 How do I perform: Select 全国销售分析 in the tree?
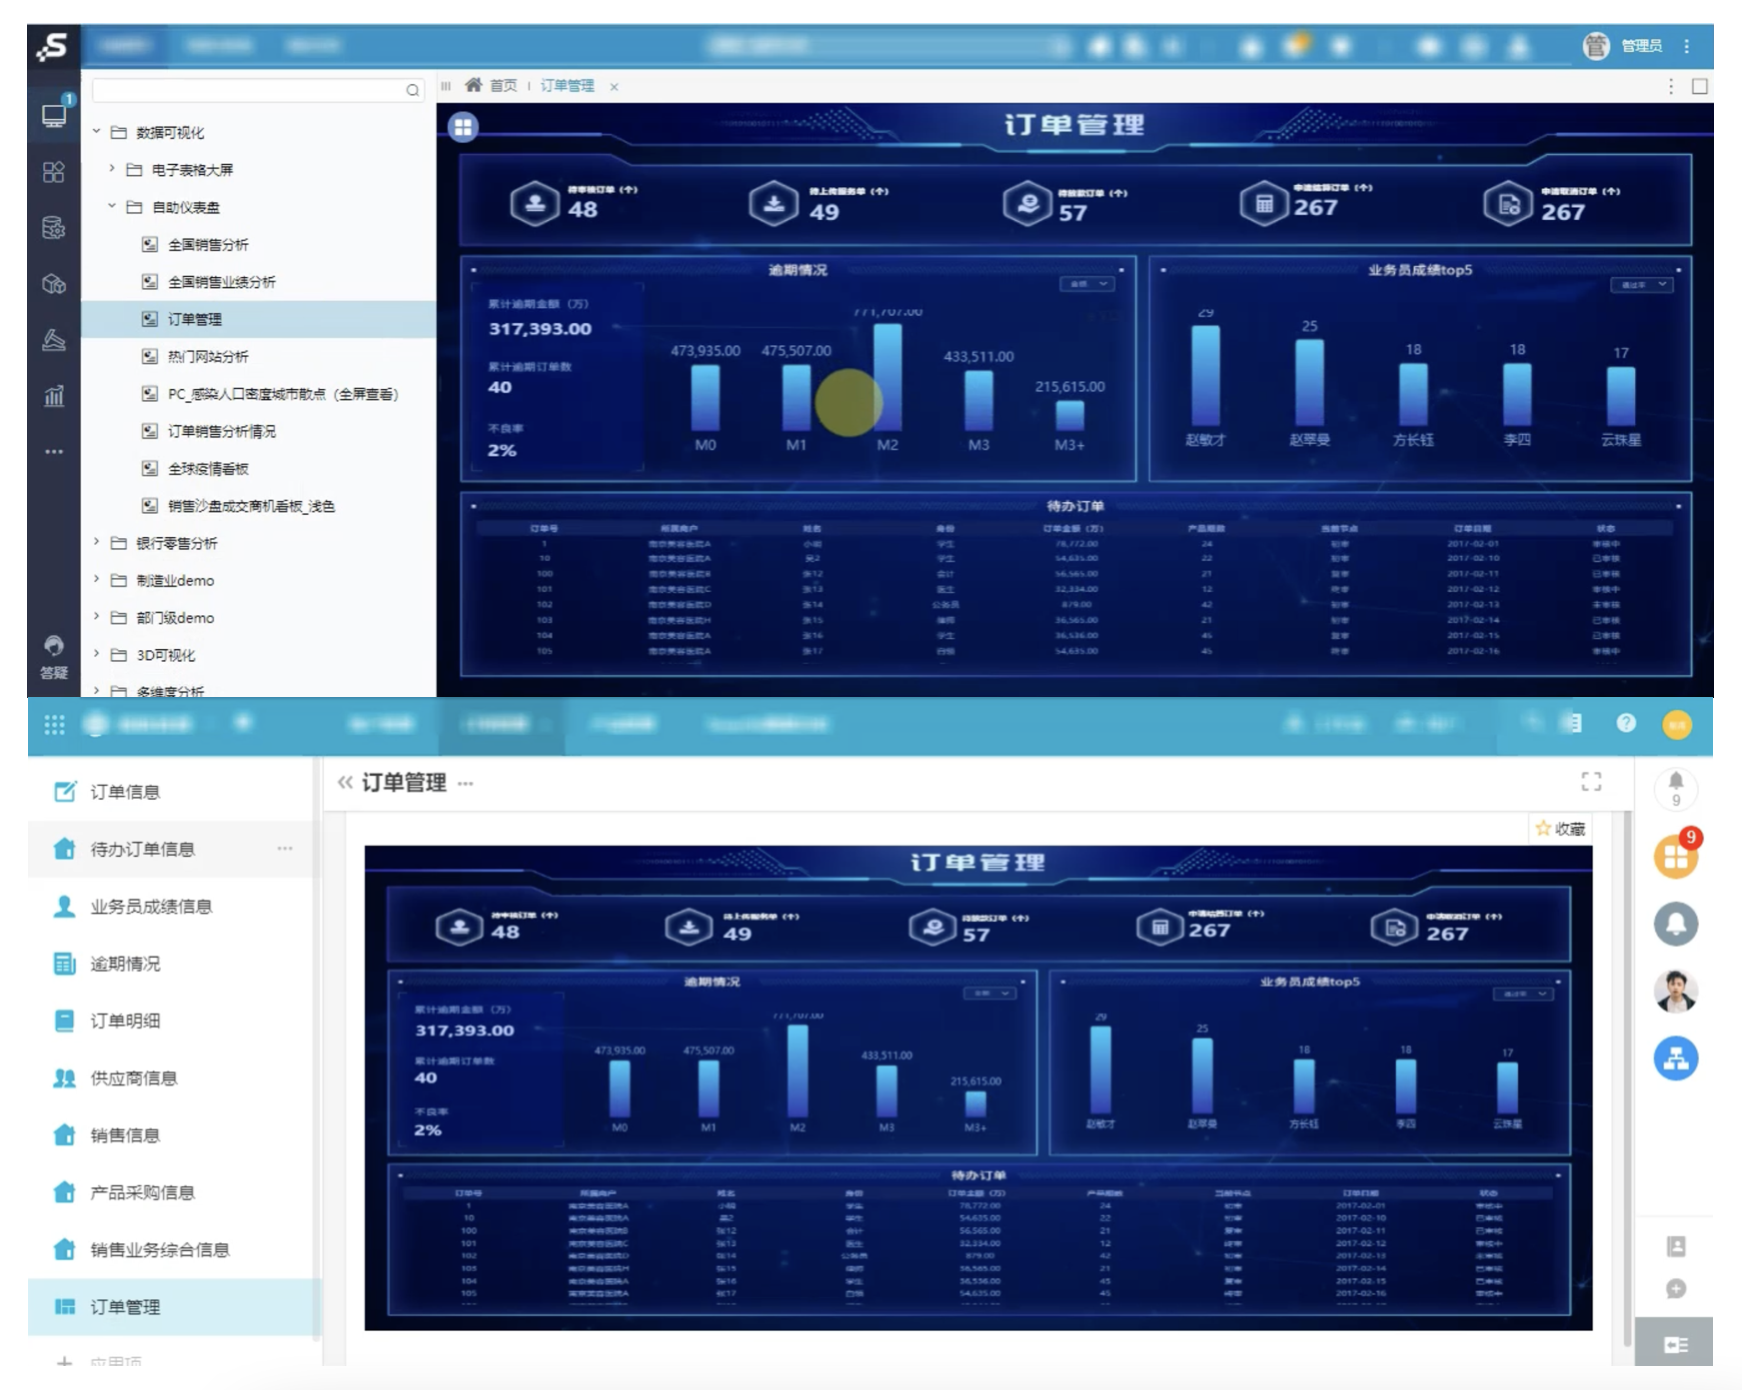[208, 244]
